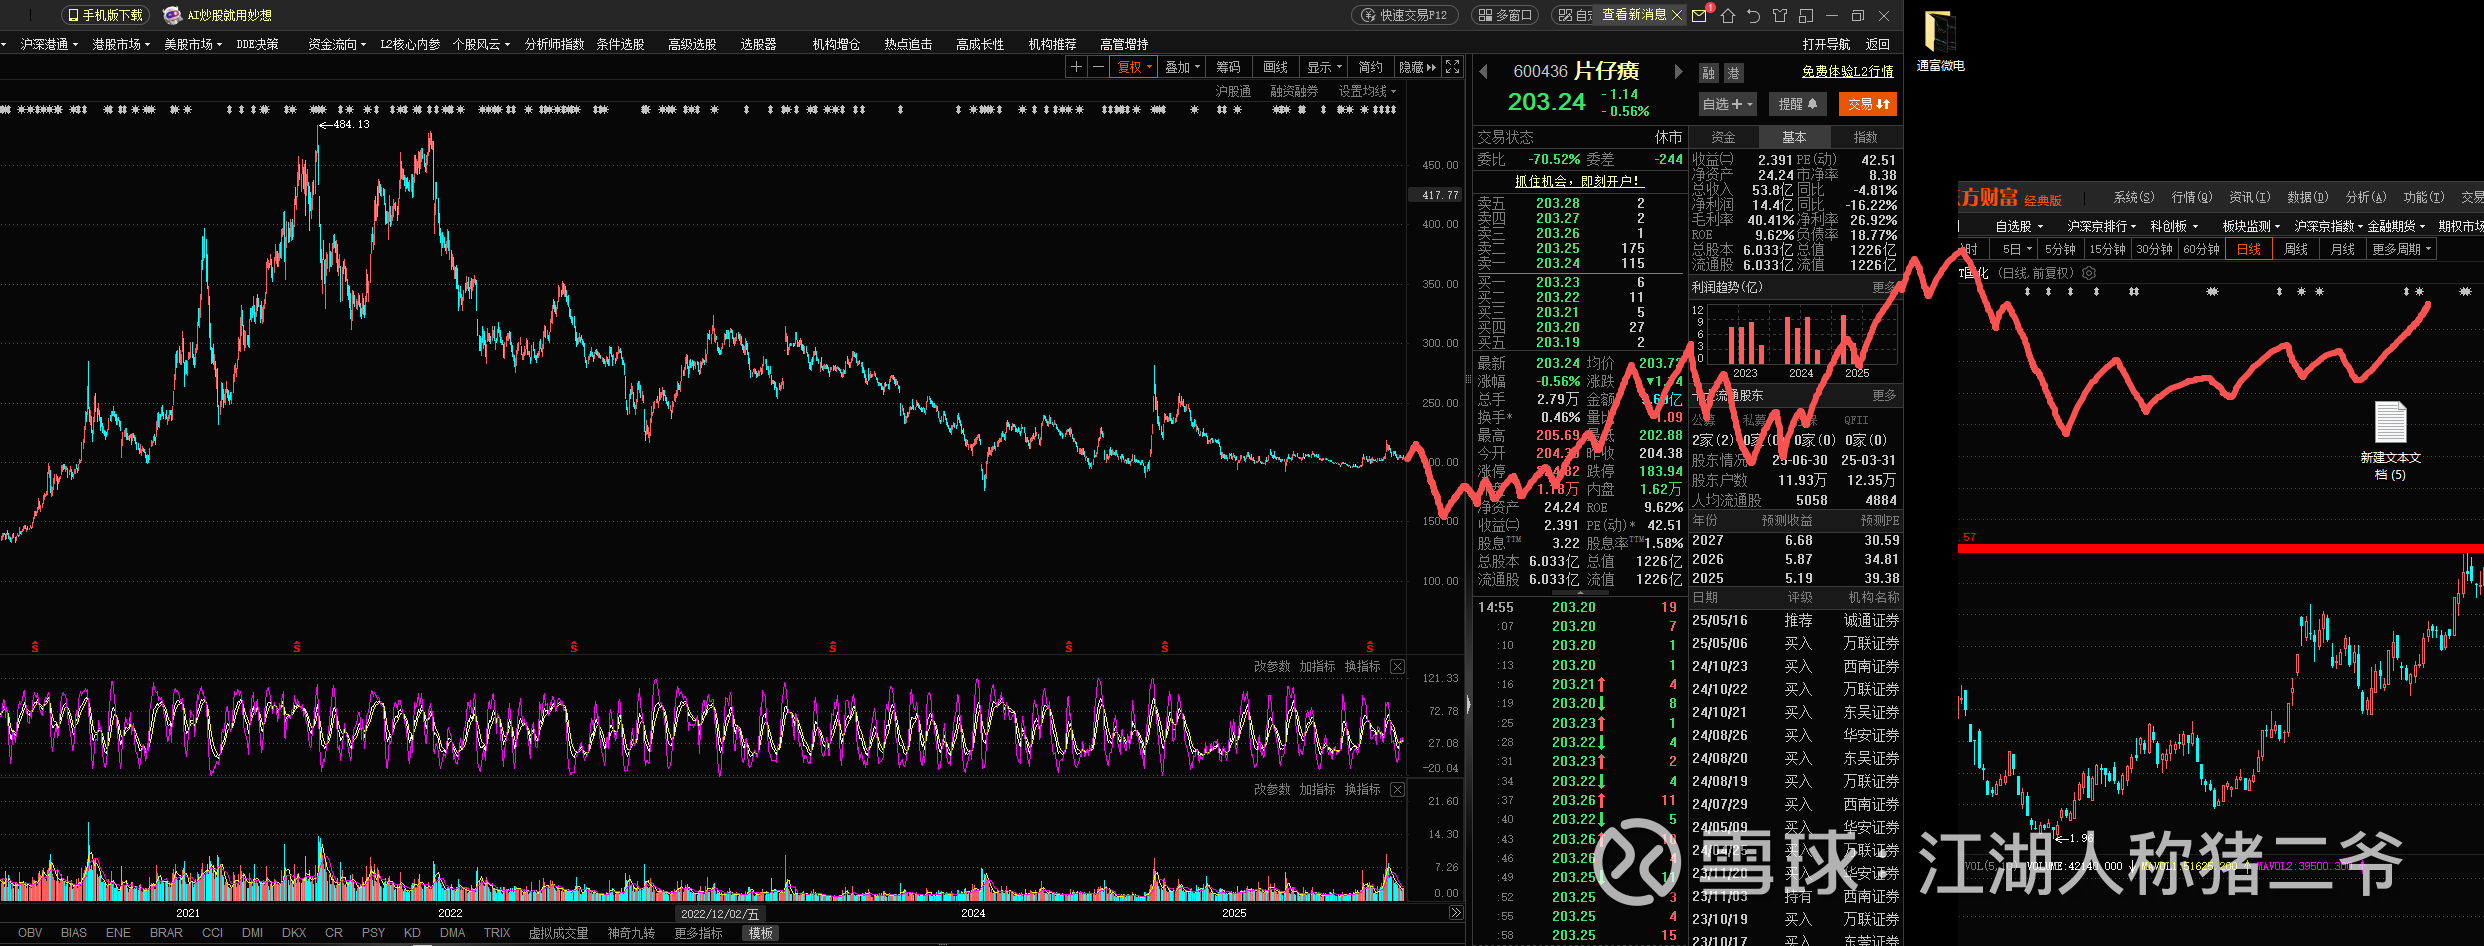Toggle 融资融券 overlay on chart

(x=1294, y=91)
